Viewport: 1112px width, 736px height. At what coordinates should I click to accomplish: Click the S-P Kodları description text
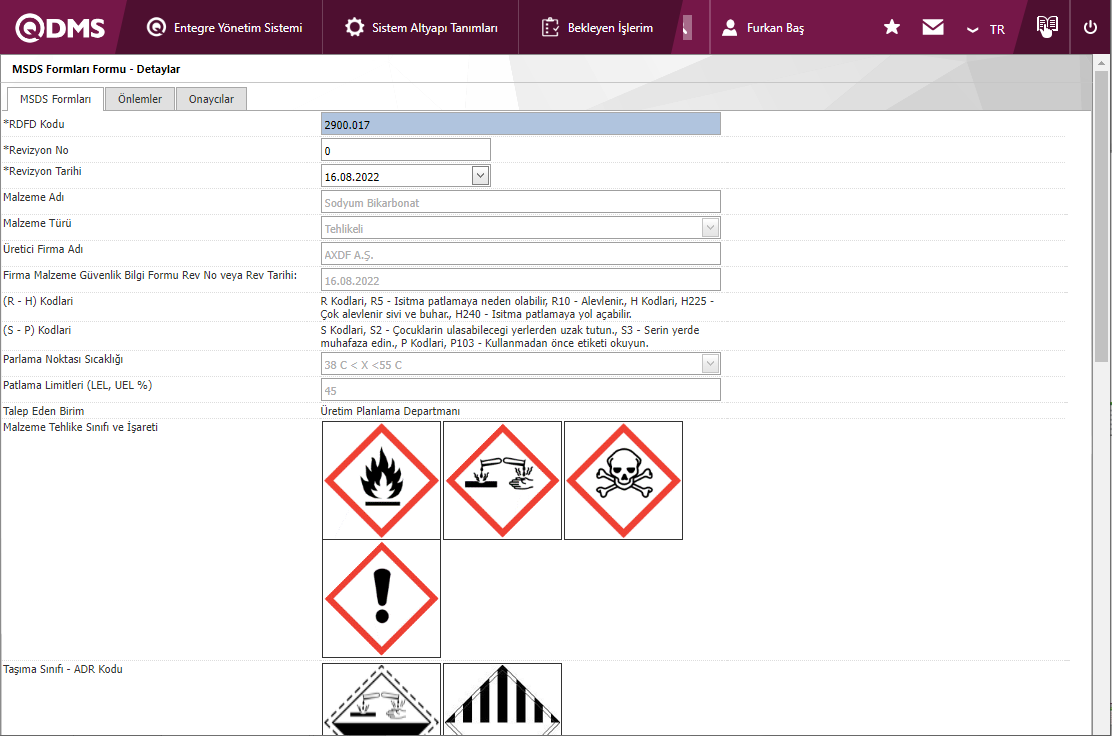tap(510, 337)
